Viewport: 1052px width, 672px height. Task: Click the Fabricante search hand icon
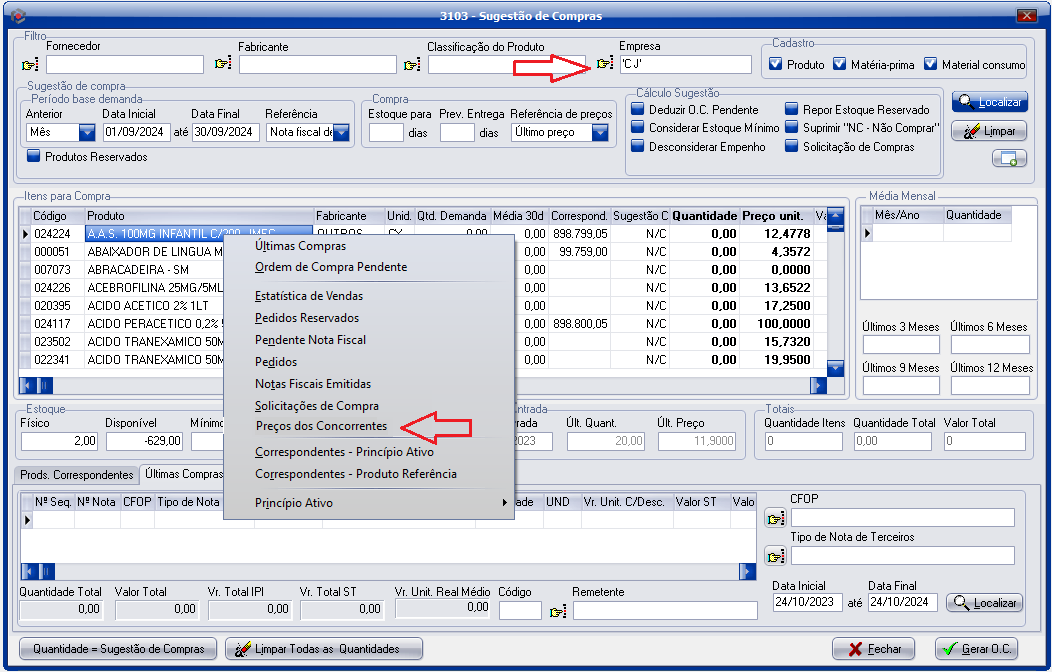pos(222,65)
